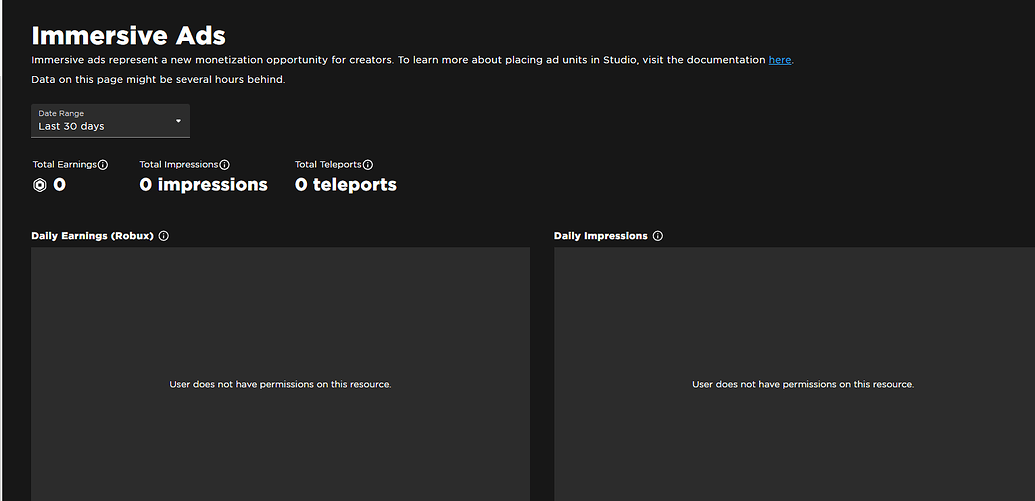This screenshot has height=501, width=1035.
Task: Open the documentation 'here' link
Action: (780, 60)
